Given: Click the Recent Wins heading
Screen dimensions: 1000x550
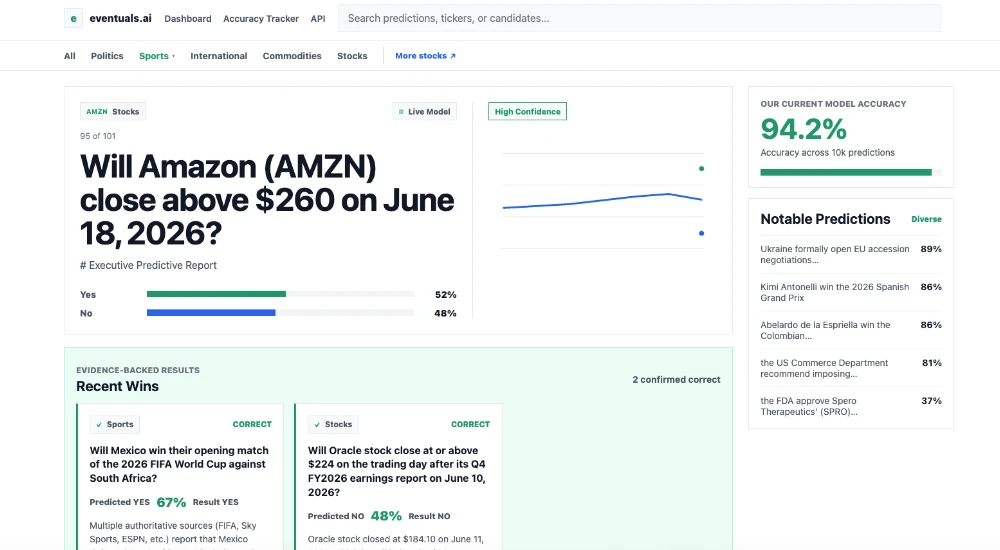Looking at the screenshot, I should pyautogui.click(x=117, y=386).
